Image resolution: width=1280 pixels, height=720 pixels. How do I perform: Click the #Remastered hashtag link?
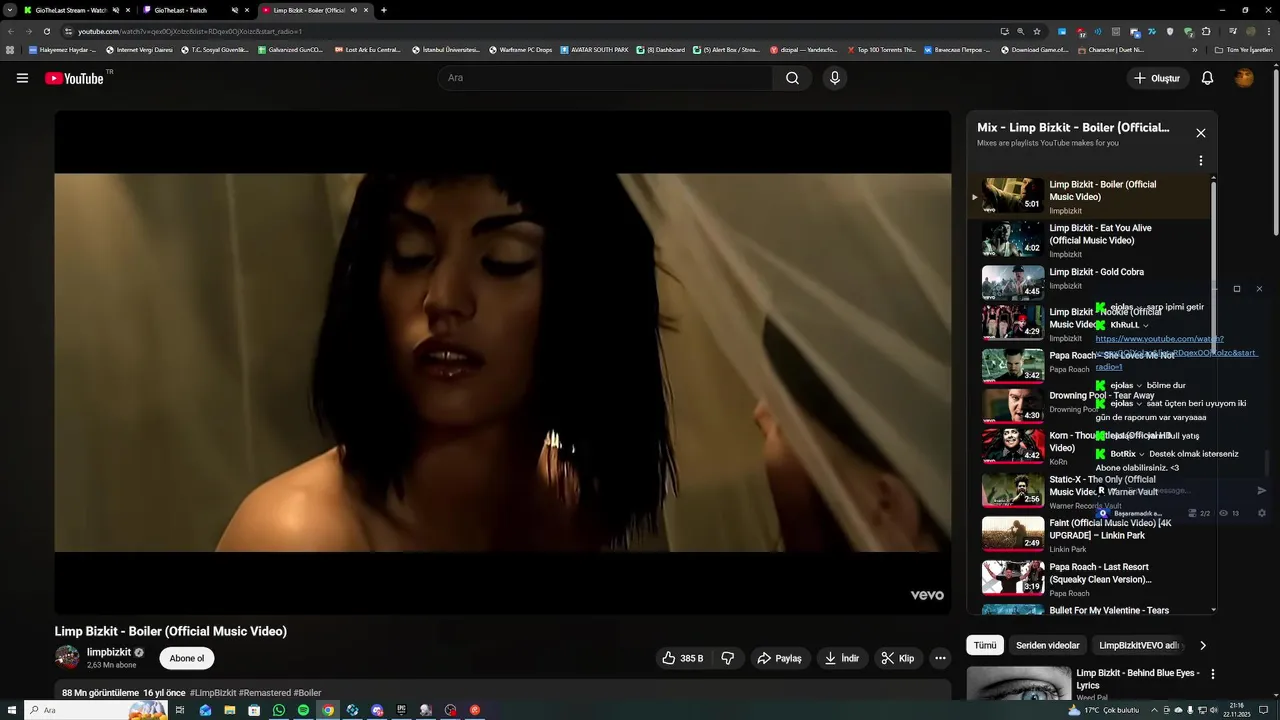click(265, 693)
